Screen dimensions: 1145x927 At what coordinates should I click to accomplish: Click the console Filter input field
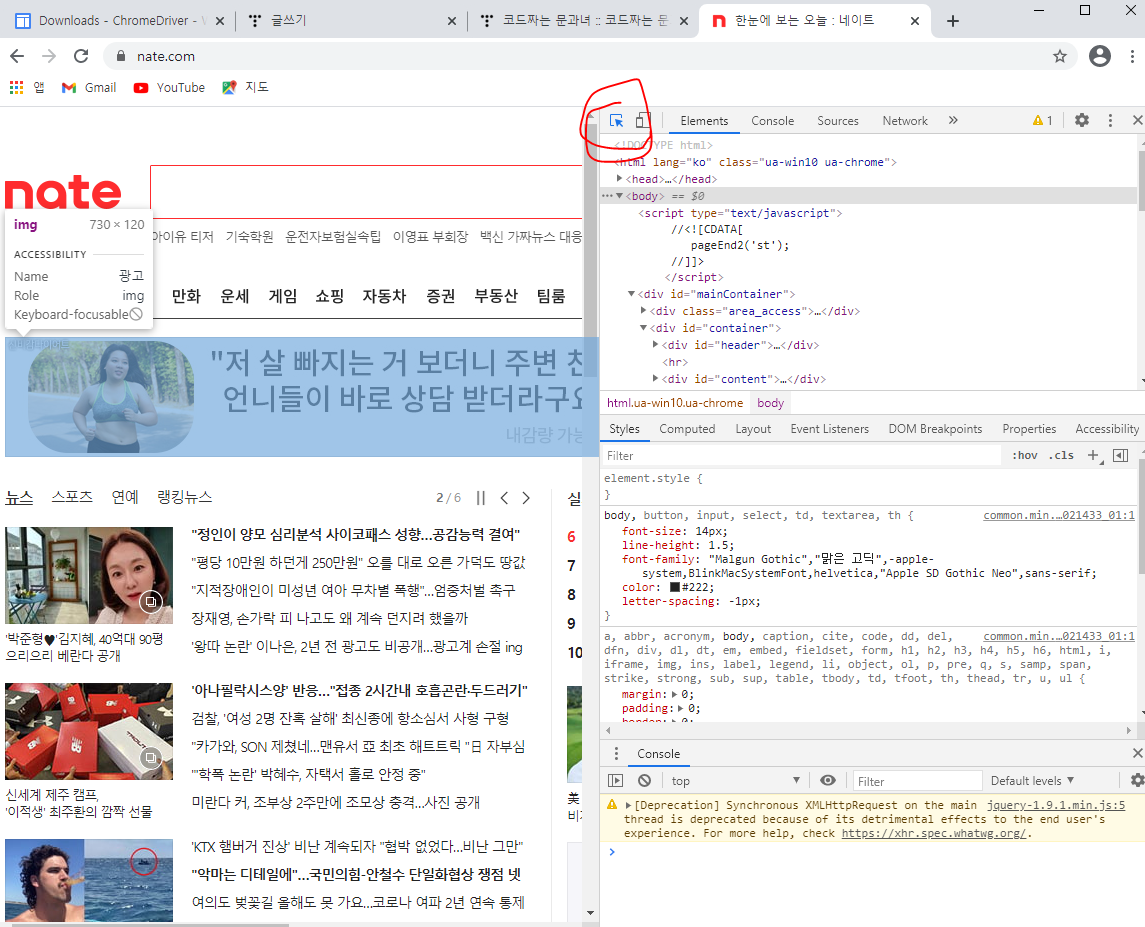917,781
